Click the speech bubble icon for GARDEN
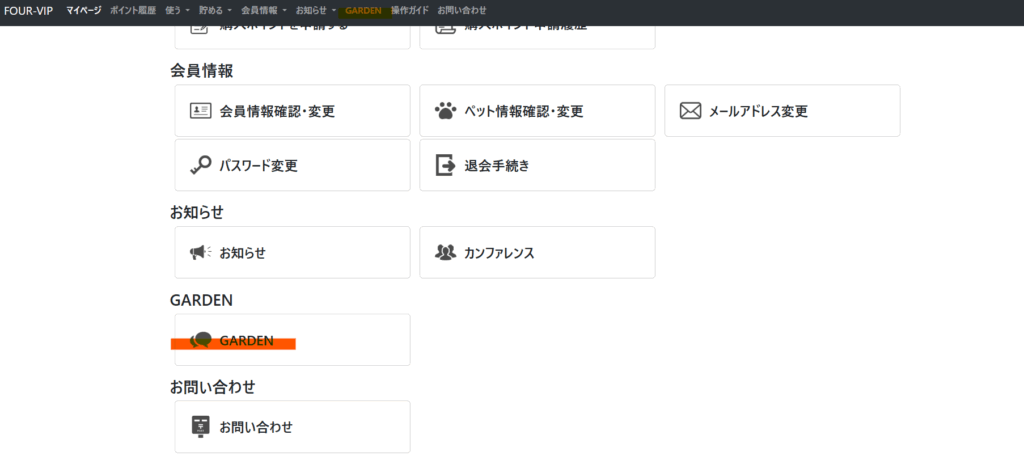Screen dimensions: 1024x456 point(201,340)
